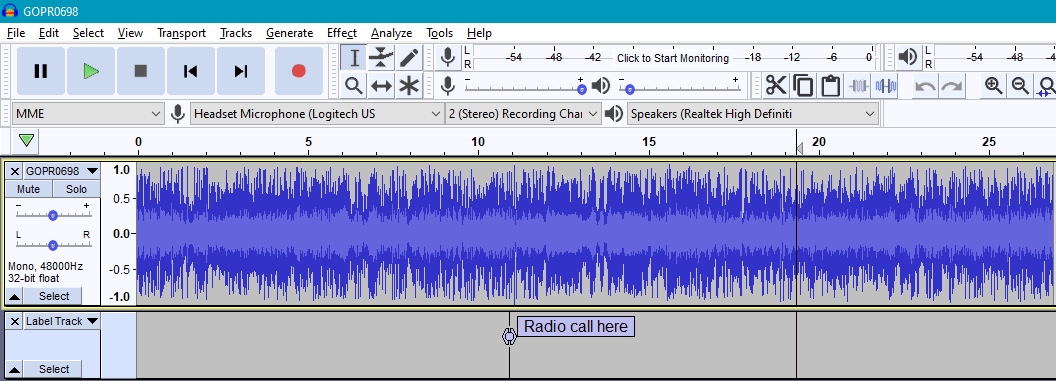Viewport: 1056px width, 381px height.
Task: Click the microphone icon beside recording device
Action: tap(178, 114)
